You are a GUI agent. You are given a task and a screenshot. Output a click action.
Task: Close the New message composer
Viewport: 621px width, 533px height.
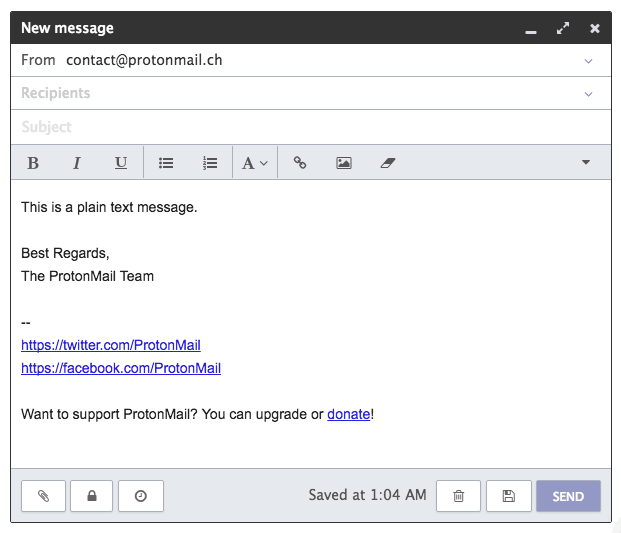pos(594,28)
